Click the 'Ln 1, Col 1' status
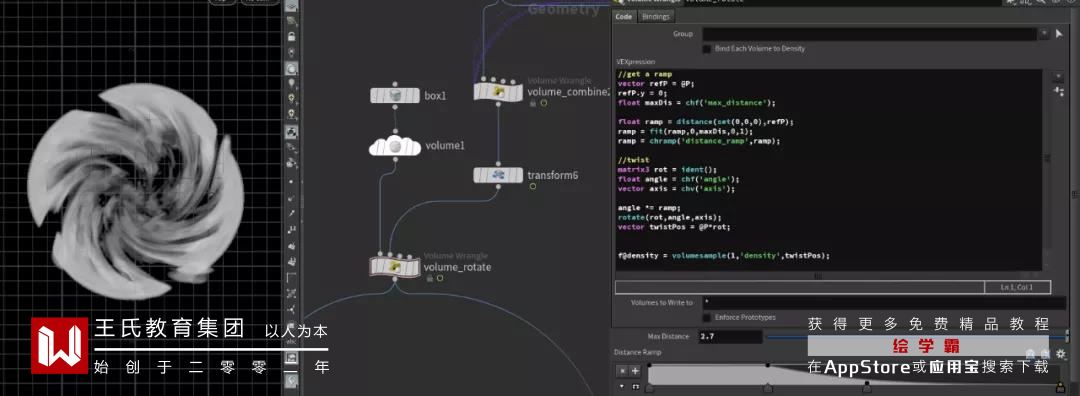Viewport: 1080px width, 396px height. click(1017, 287)
